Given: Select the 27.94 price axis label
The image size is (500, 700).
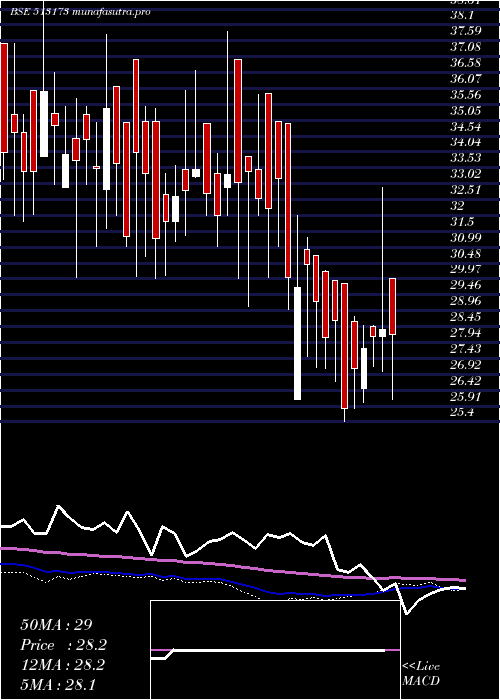Looking at the screenshot, I should (466, 333).
